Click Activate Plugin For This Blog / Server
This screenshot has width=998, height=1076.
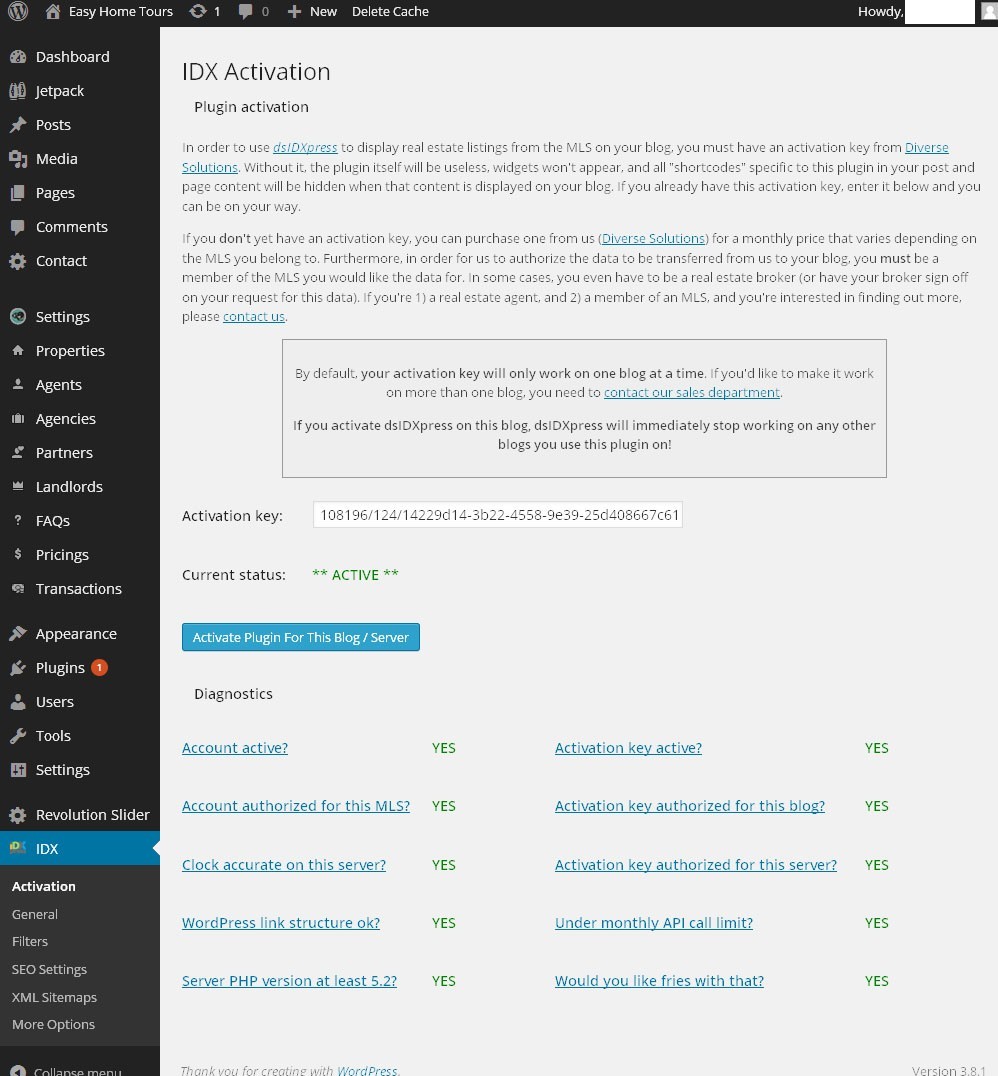click(301, 638)
